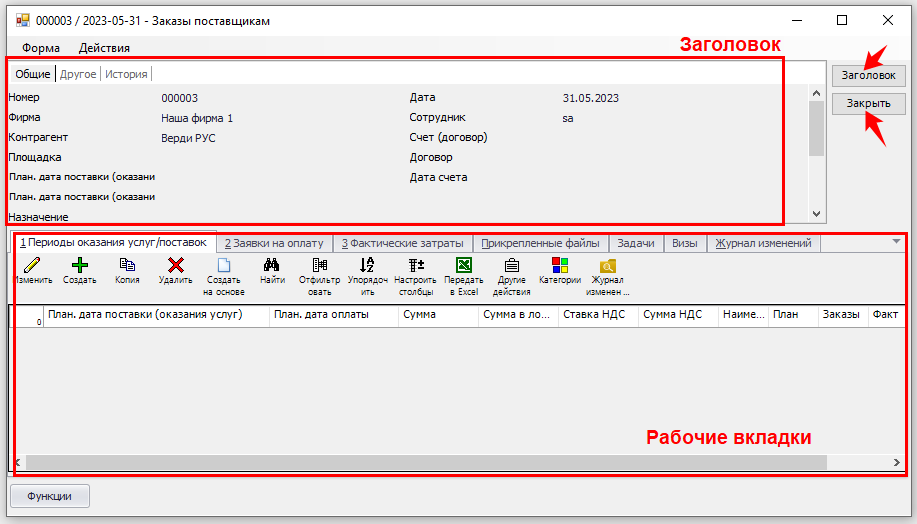Export via Передать в Excel icon
This screenshot has width=917, height=524.
[463, 266]
